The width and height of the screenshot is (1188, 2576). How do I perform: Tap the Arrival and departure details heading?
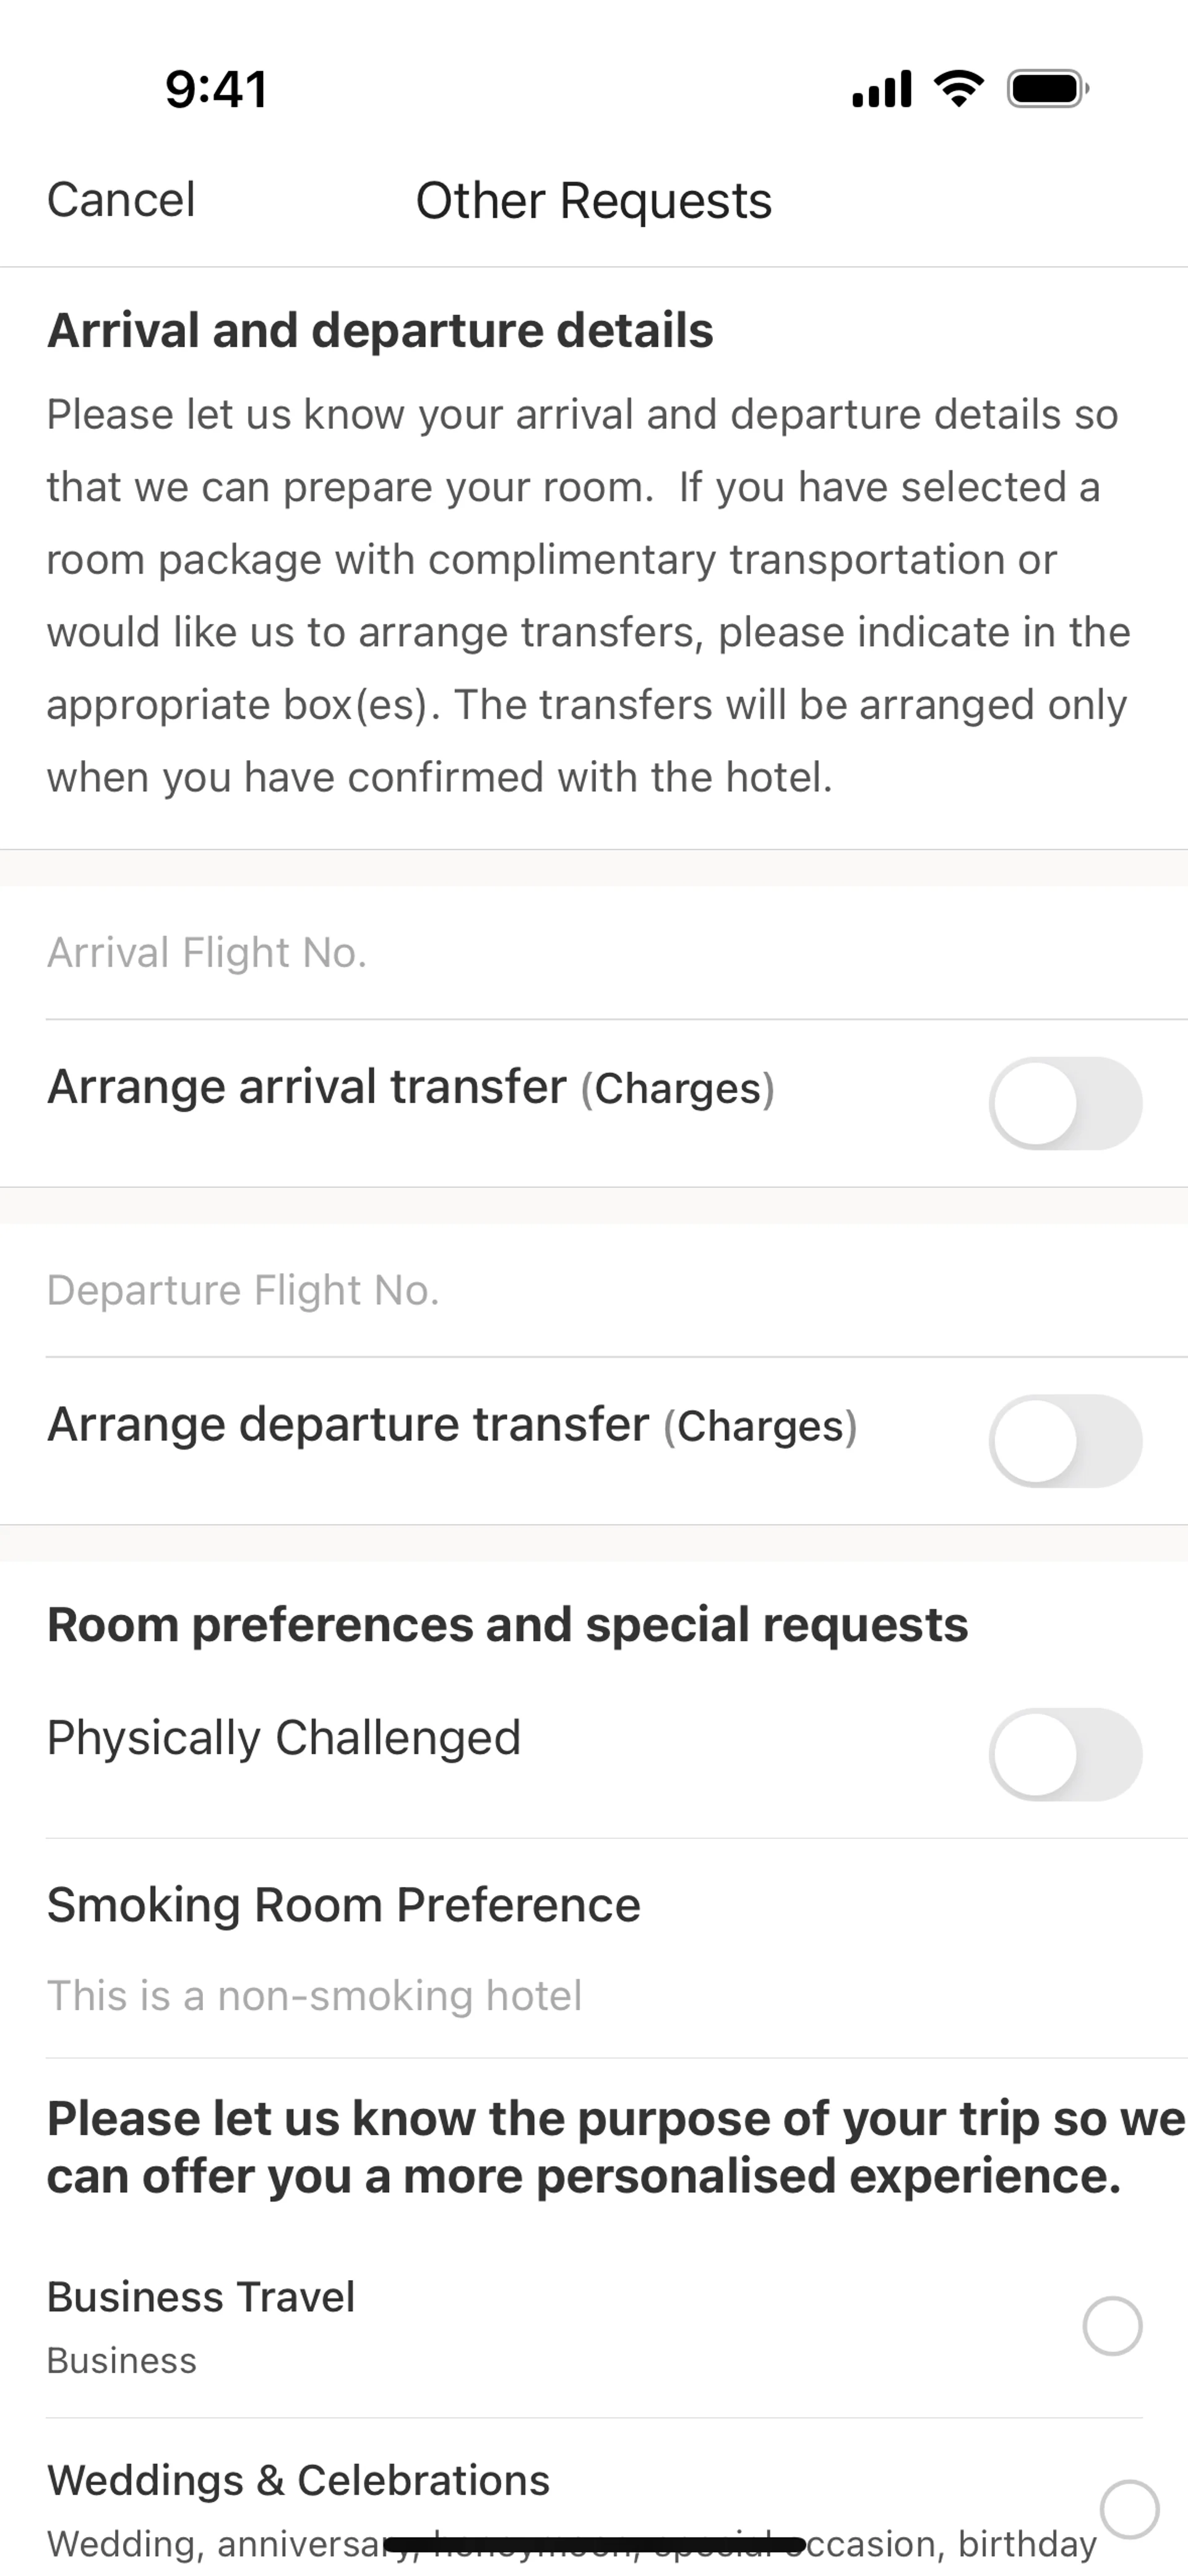(380, 331)
